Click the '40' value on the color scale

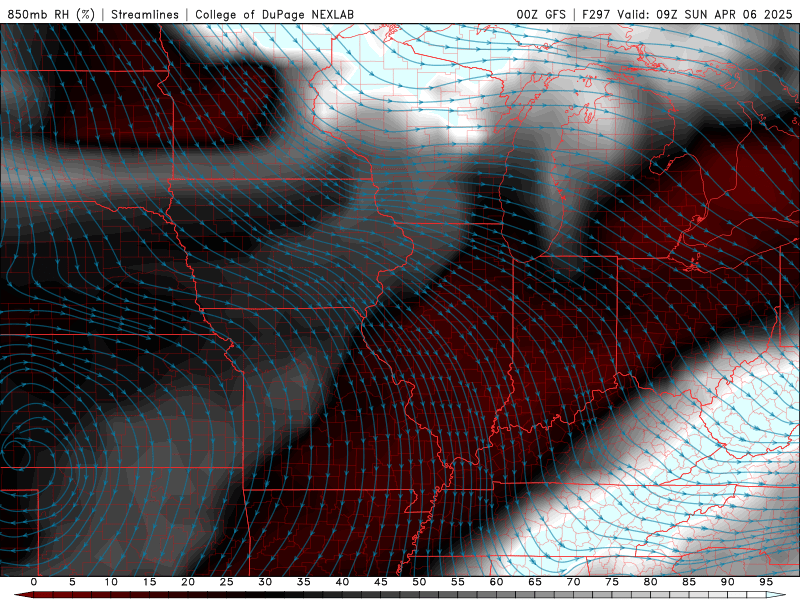(342, 582)
